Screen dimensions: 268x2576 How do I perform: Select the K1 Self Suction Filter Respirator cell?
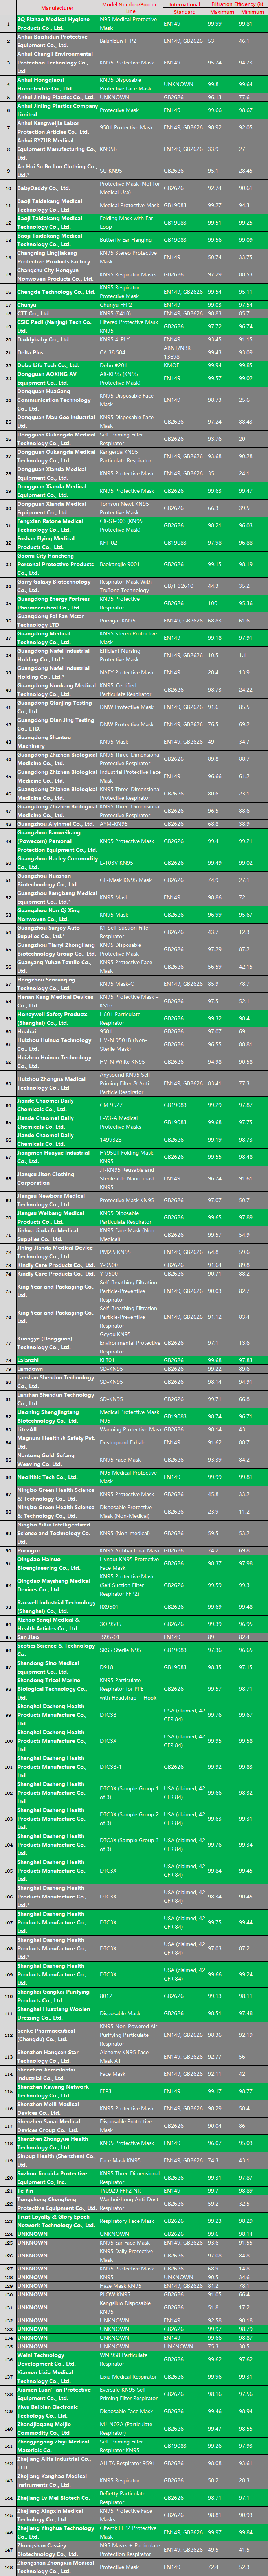point(130,932)
